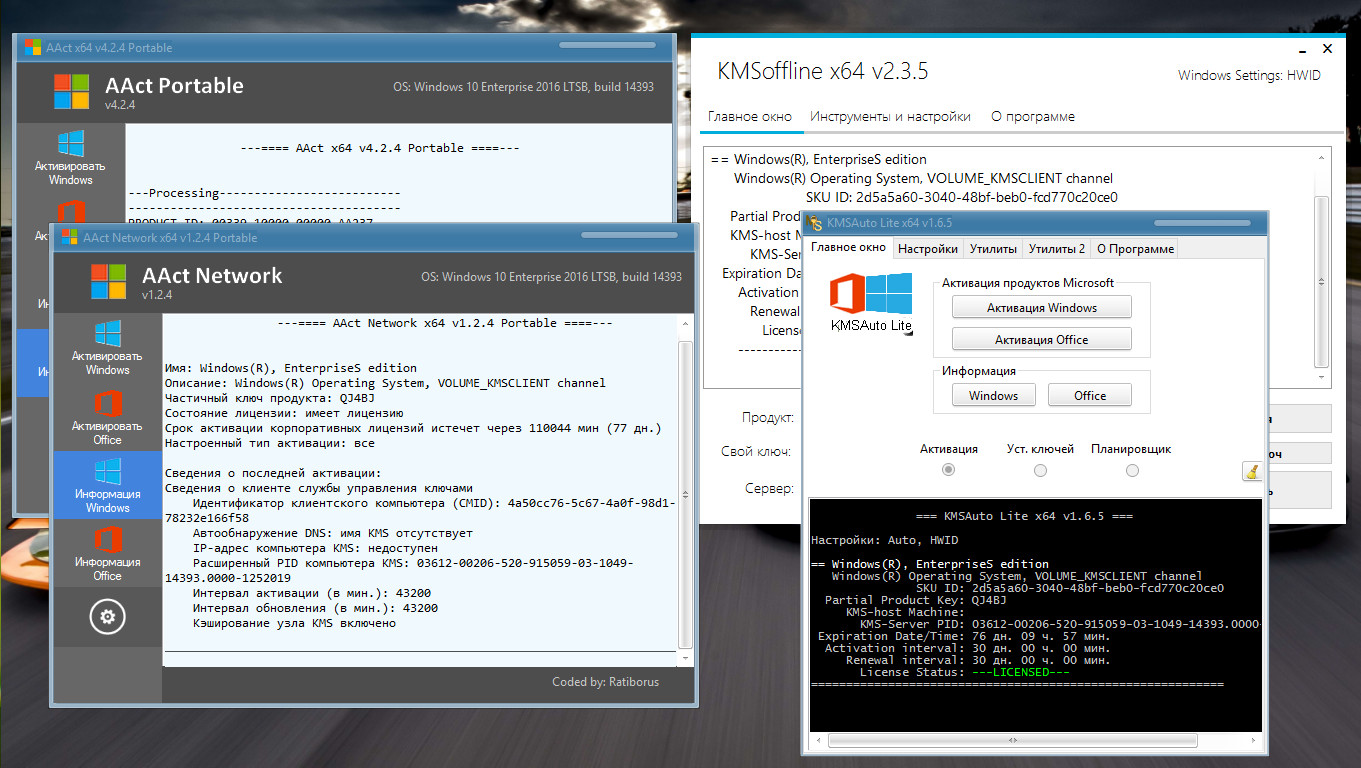Click the Coded by: Ratiborus text

click(x=605, y=682)
